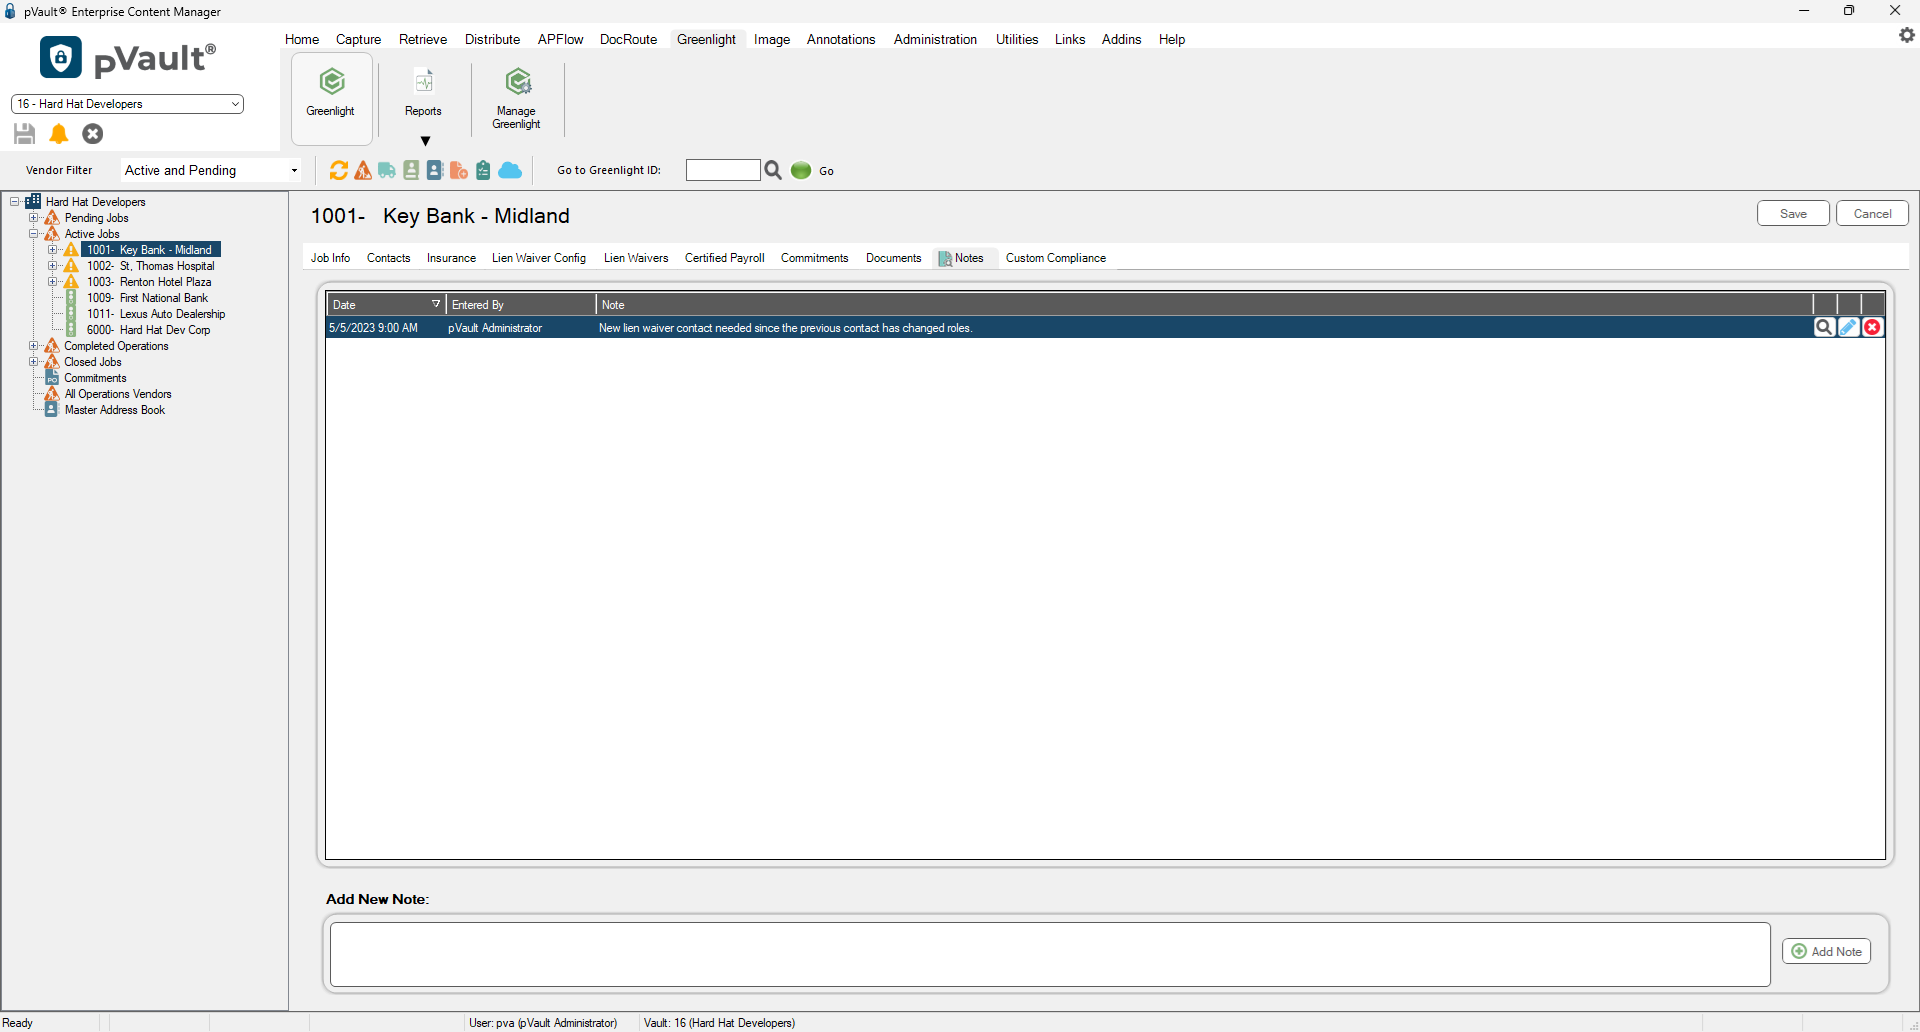Click the green Go circle button

point(801,171)
